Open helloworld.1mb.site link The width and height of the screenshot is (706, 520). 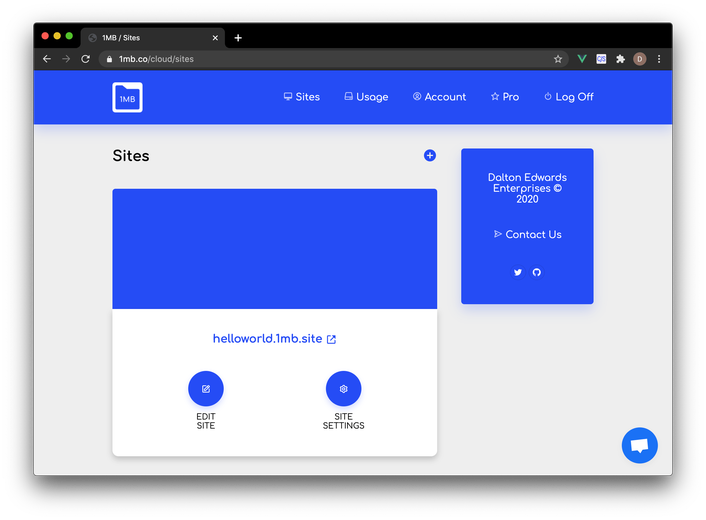274,339
